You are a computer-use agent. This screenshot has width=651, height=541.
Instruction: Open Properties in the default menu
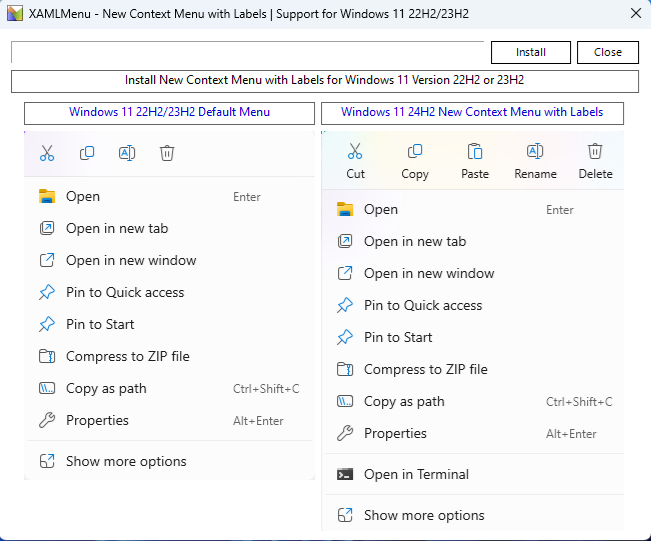169,420
